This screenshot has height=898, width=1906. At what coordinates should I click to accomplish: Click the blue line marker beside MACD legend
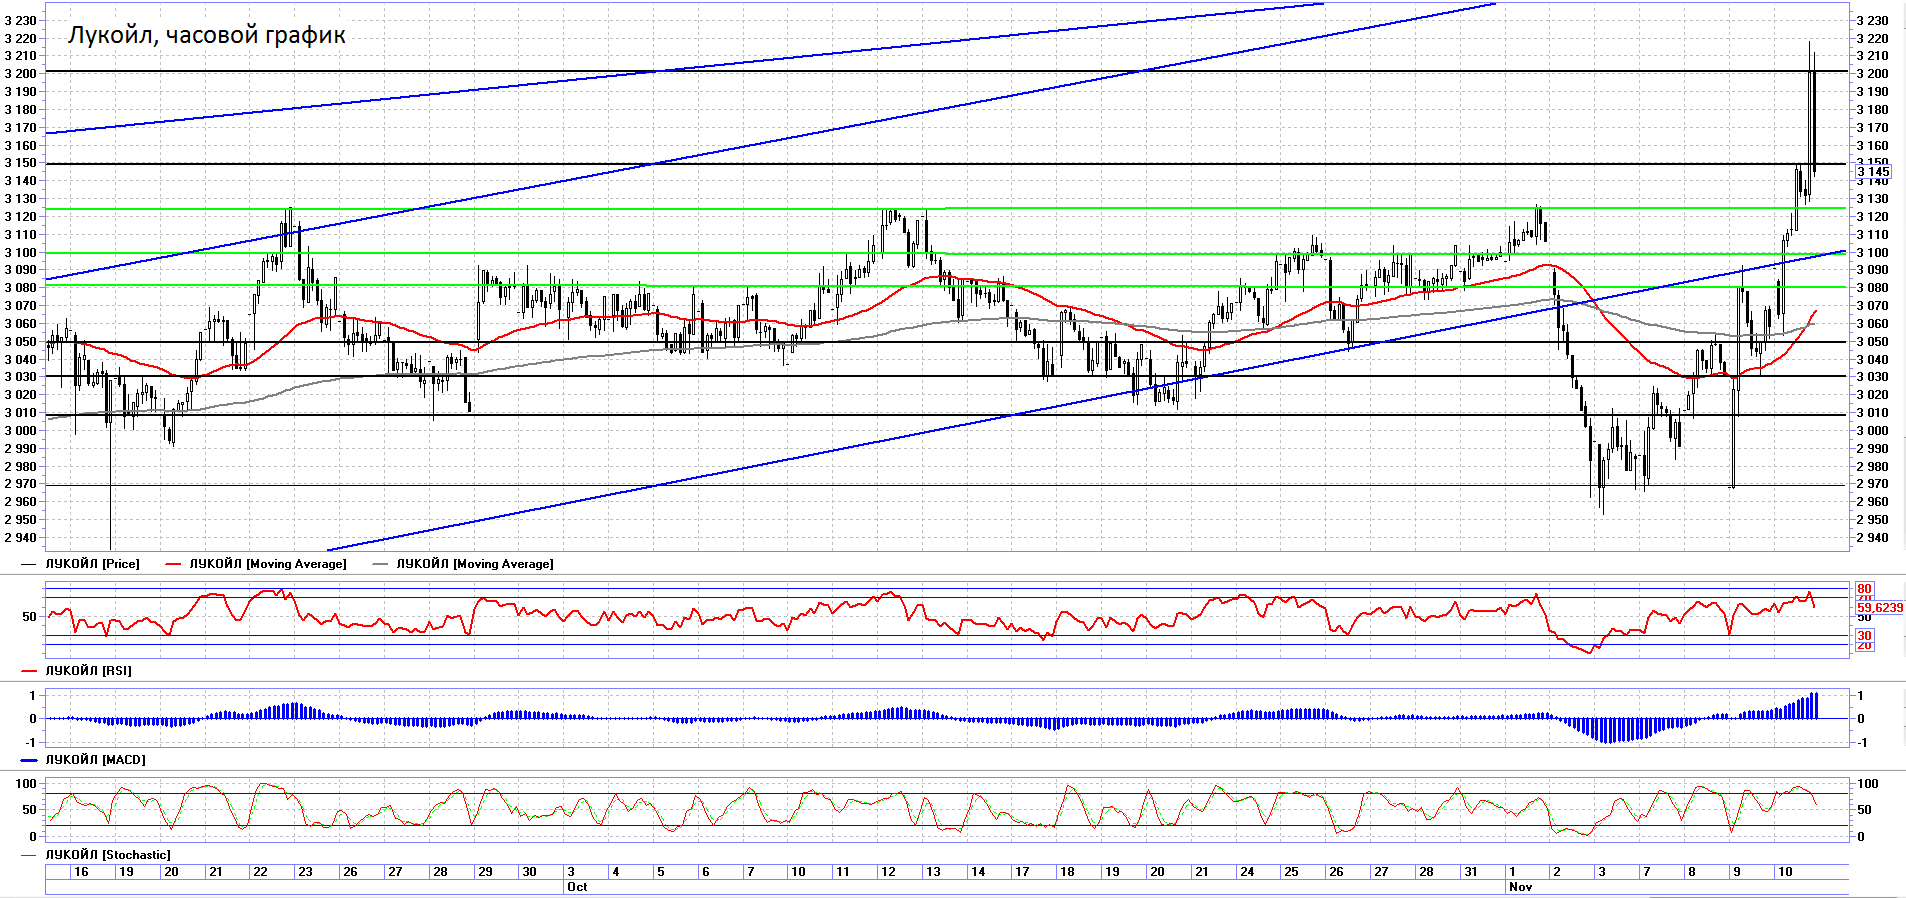[29, 760]
